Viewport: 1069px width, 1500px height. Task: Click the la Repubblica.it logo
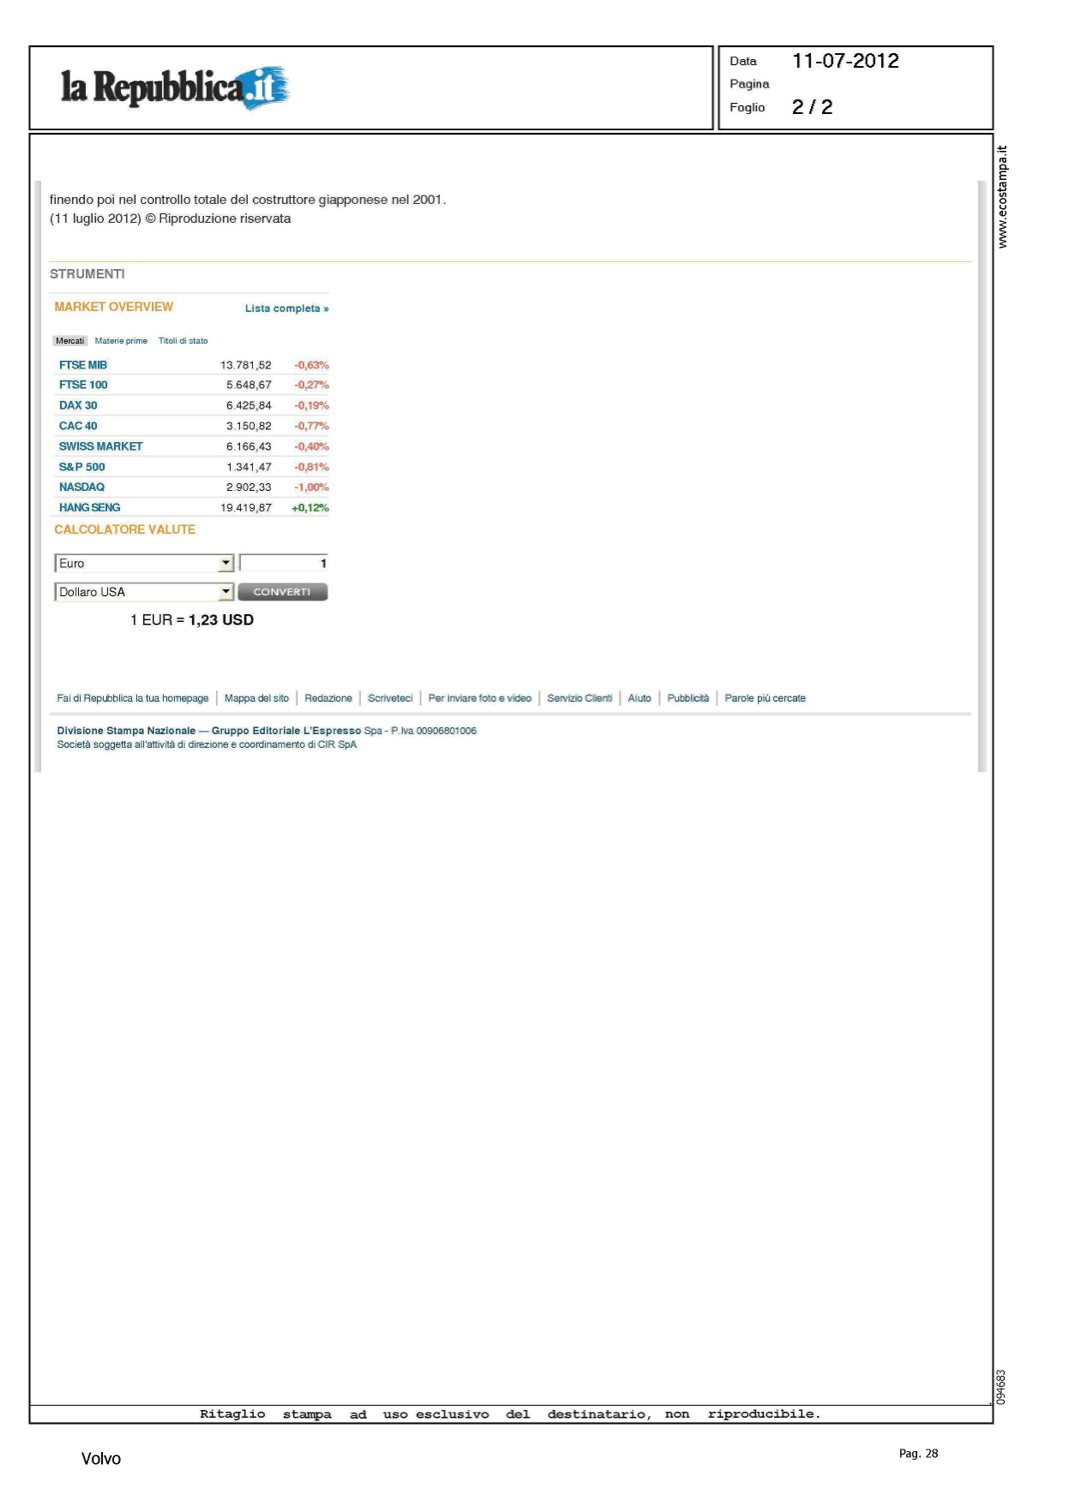(175, 87)
